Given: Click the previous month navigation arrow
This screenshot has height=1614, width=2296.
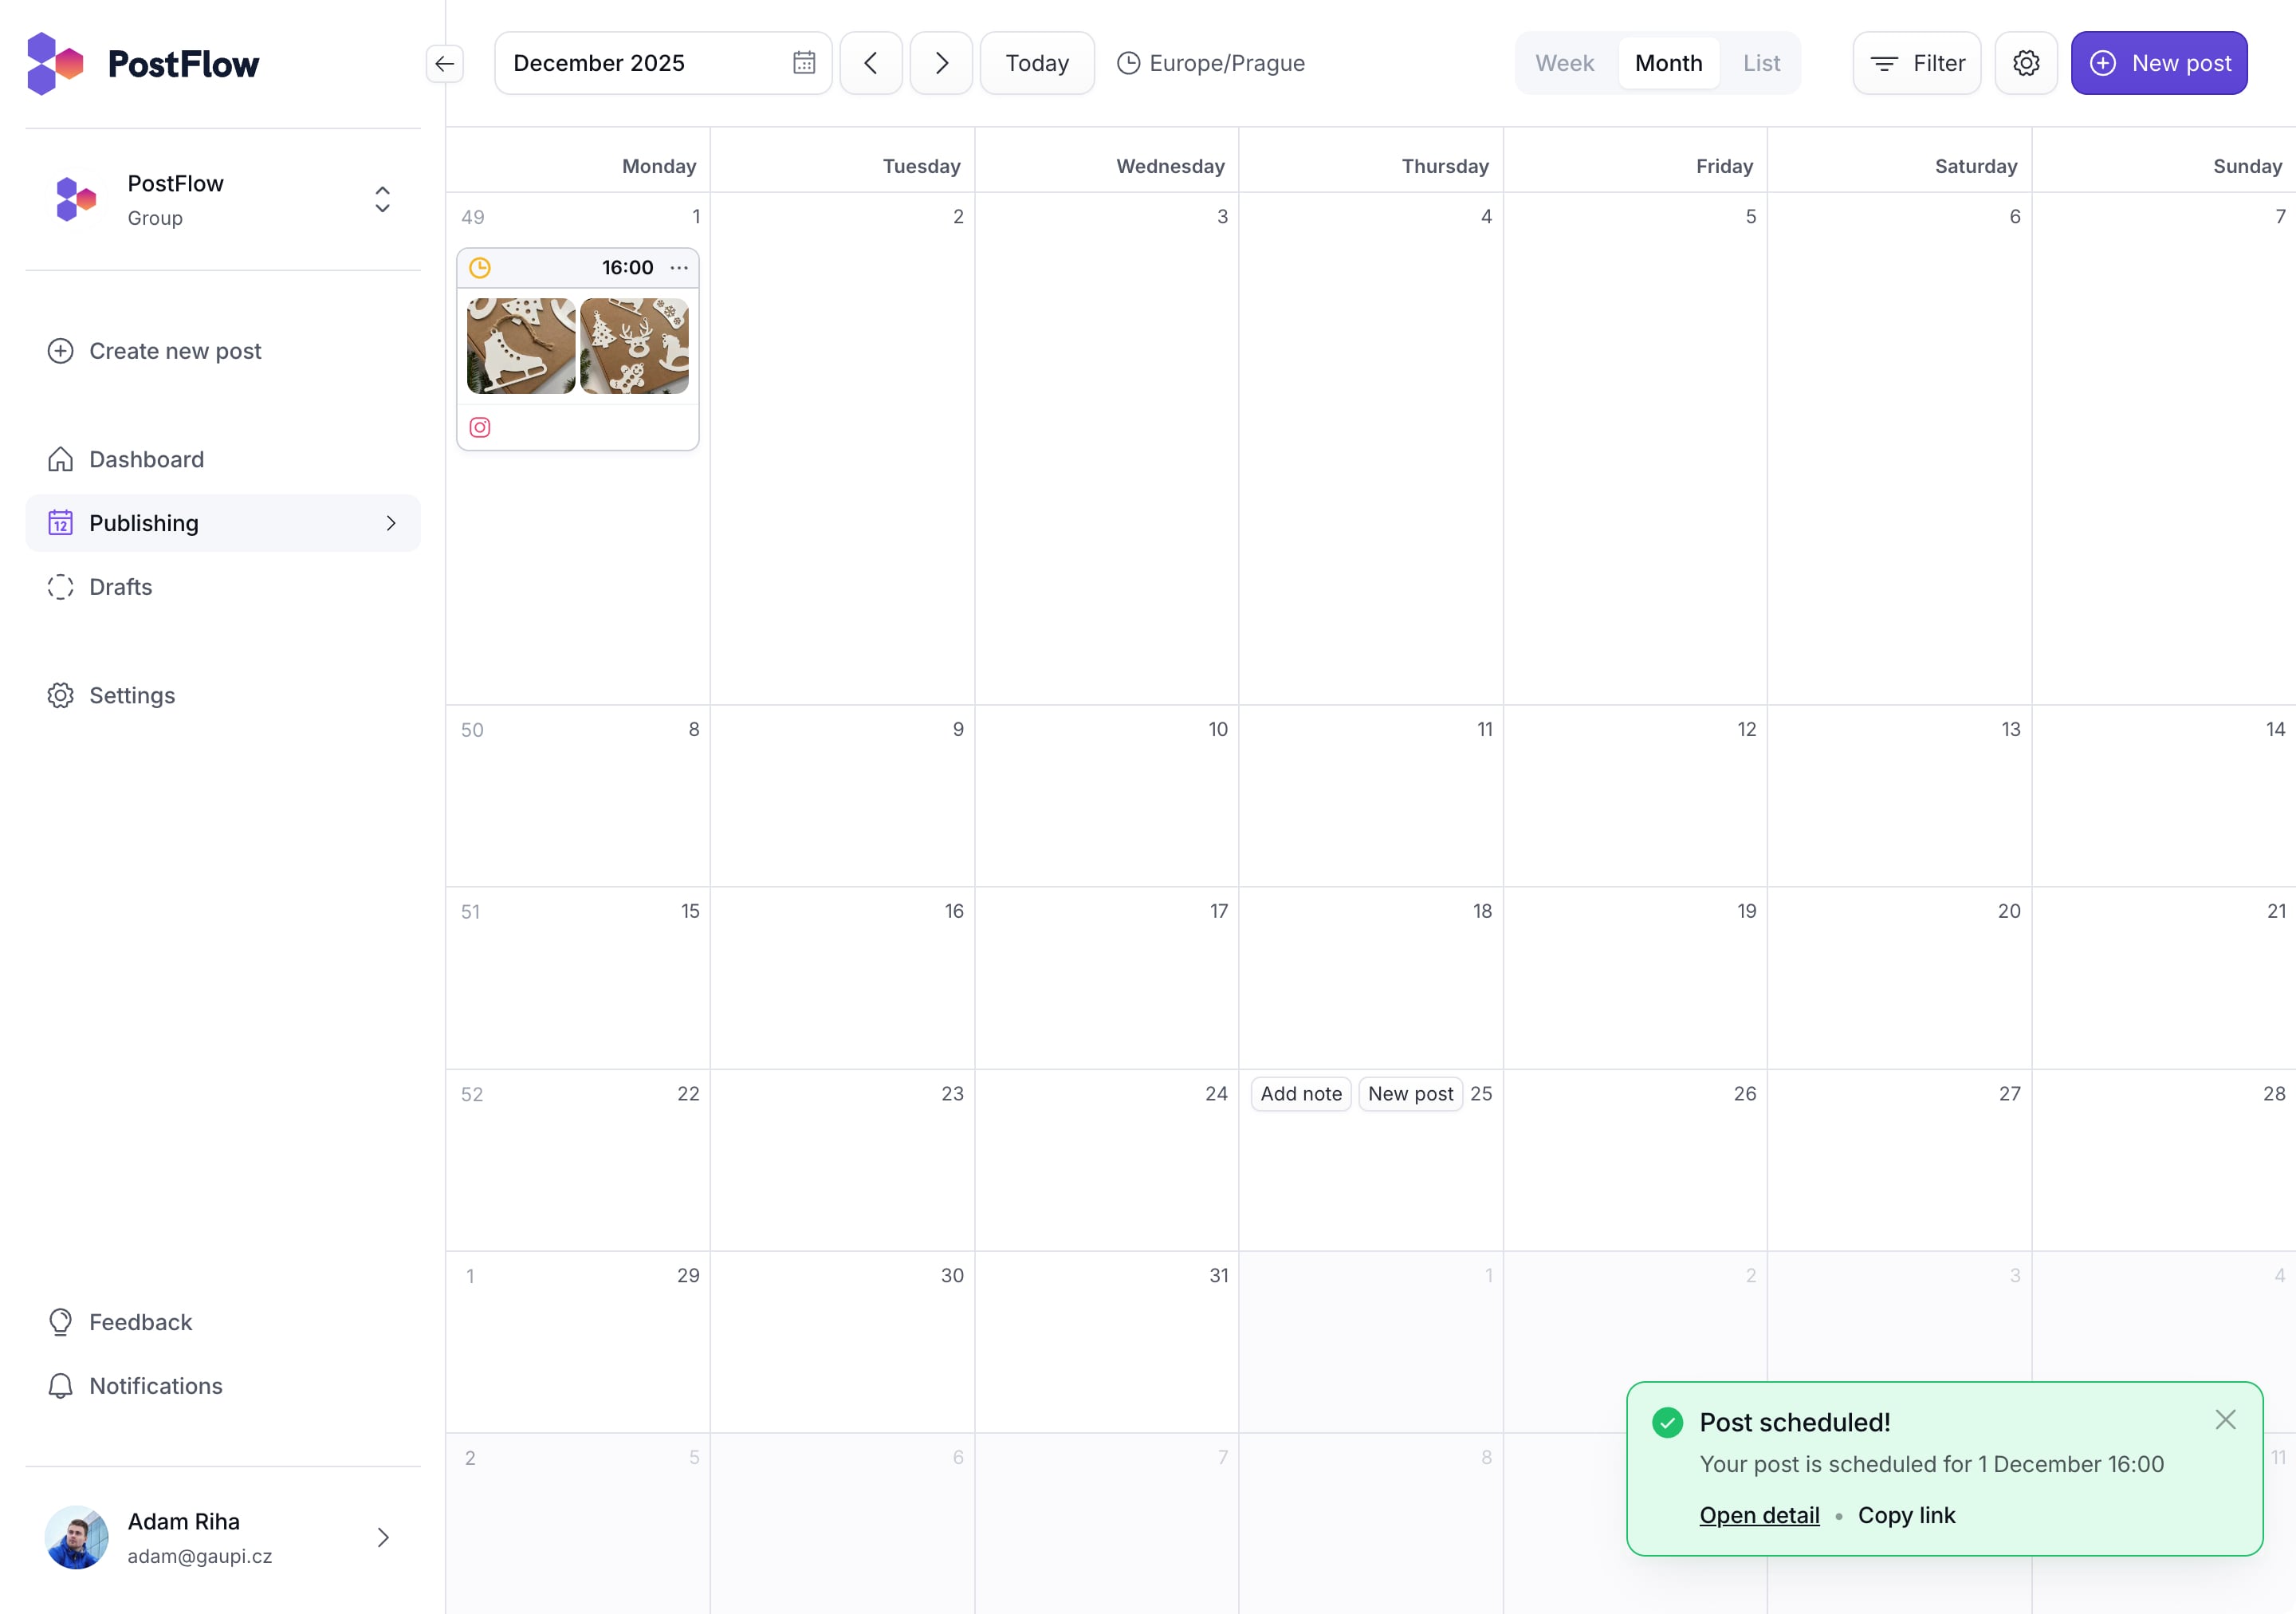Looking at the screenshot, I should [871, 63].
